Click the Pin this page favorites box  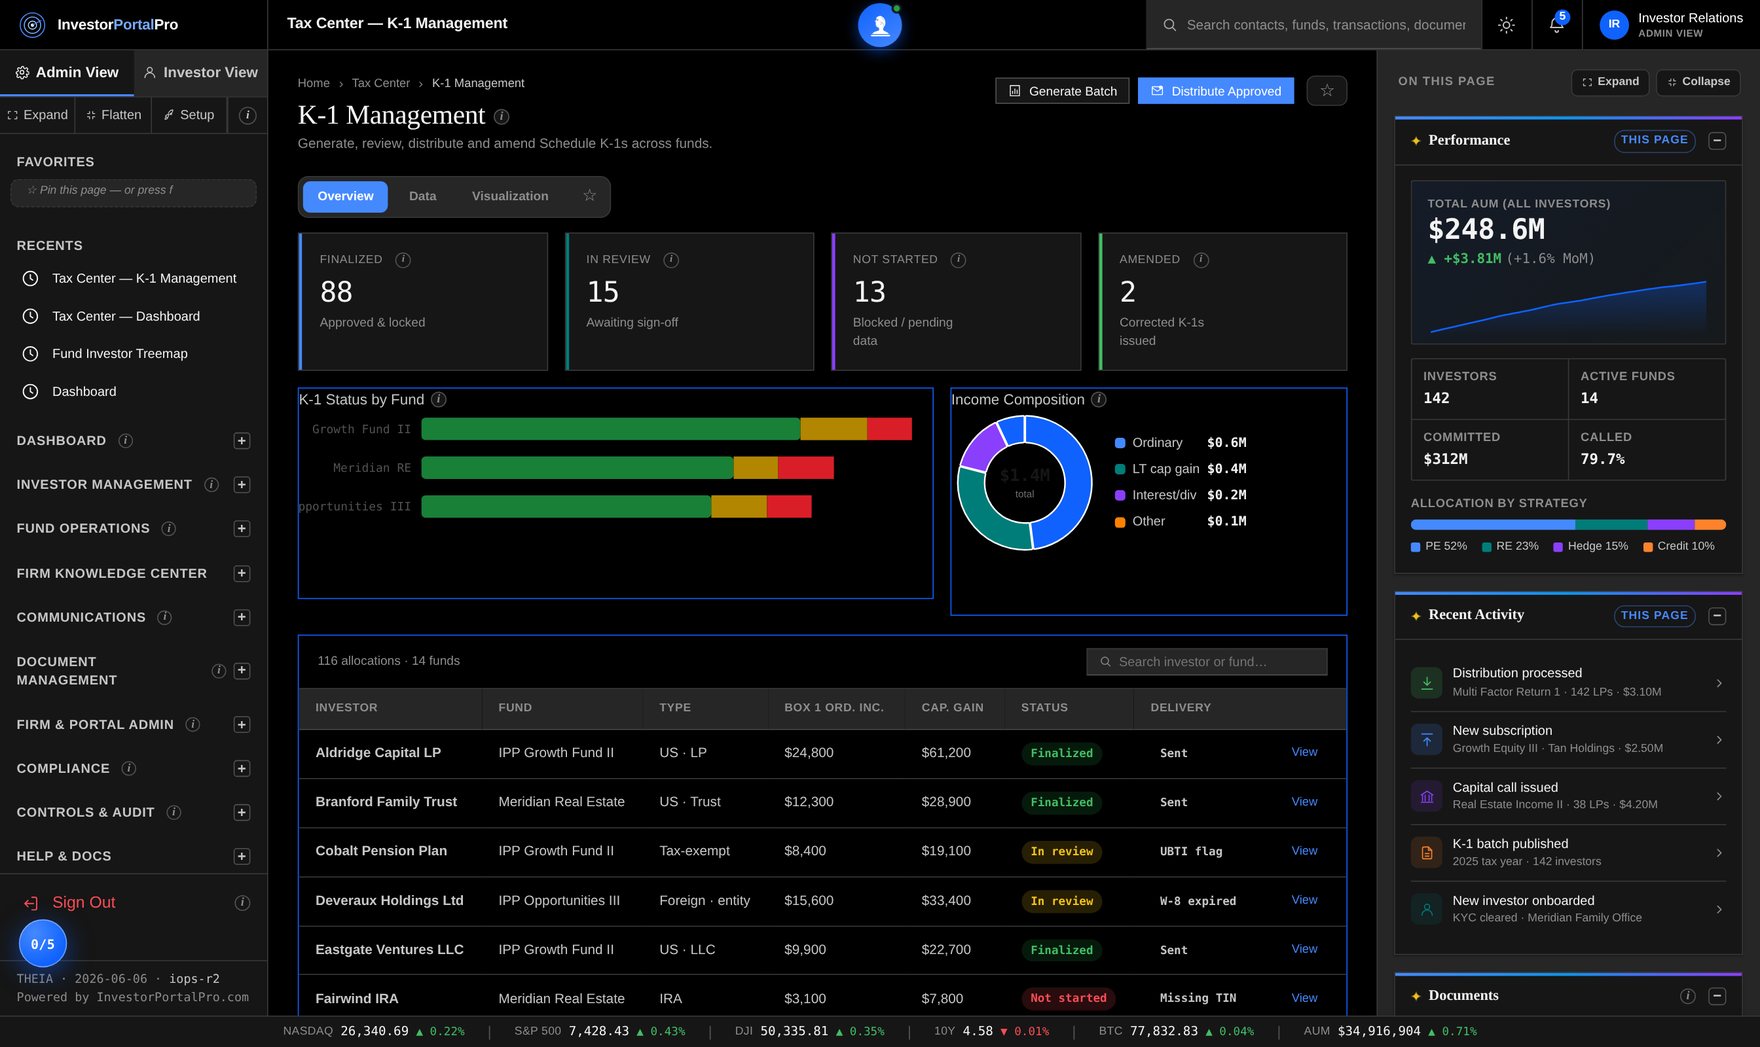[x=133, y=192]
